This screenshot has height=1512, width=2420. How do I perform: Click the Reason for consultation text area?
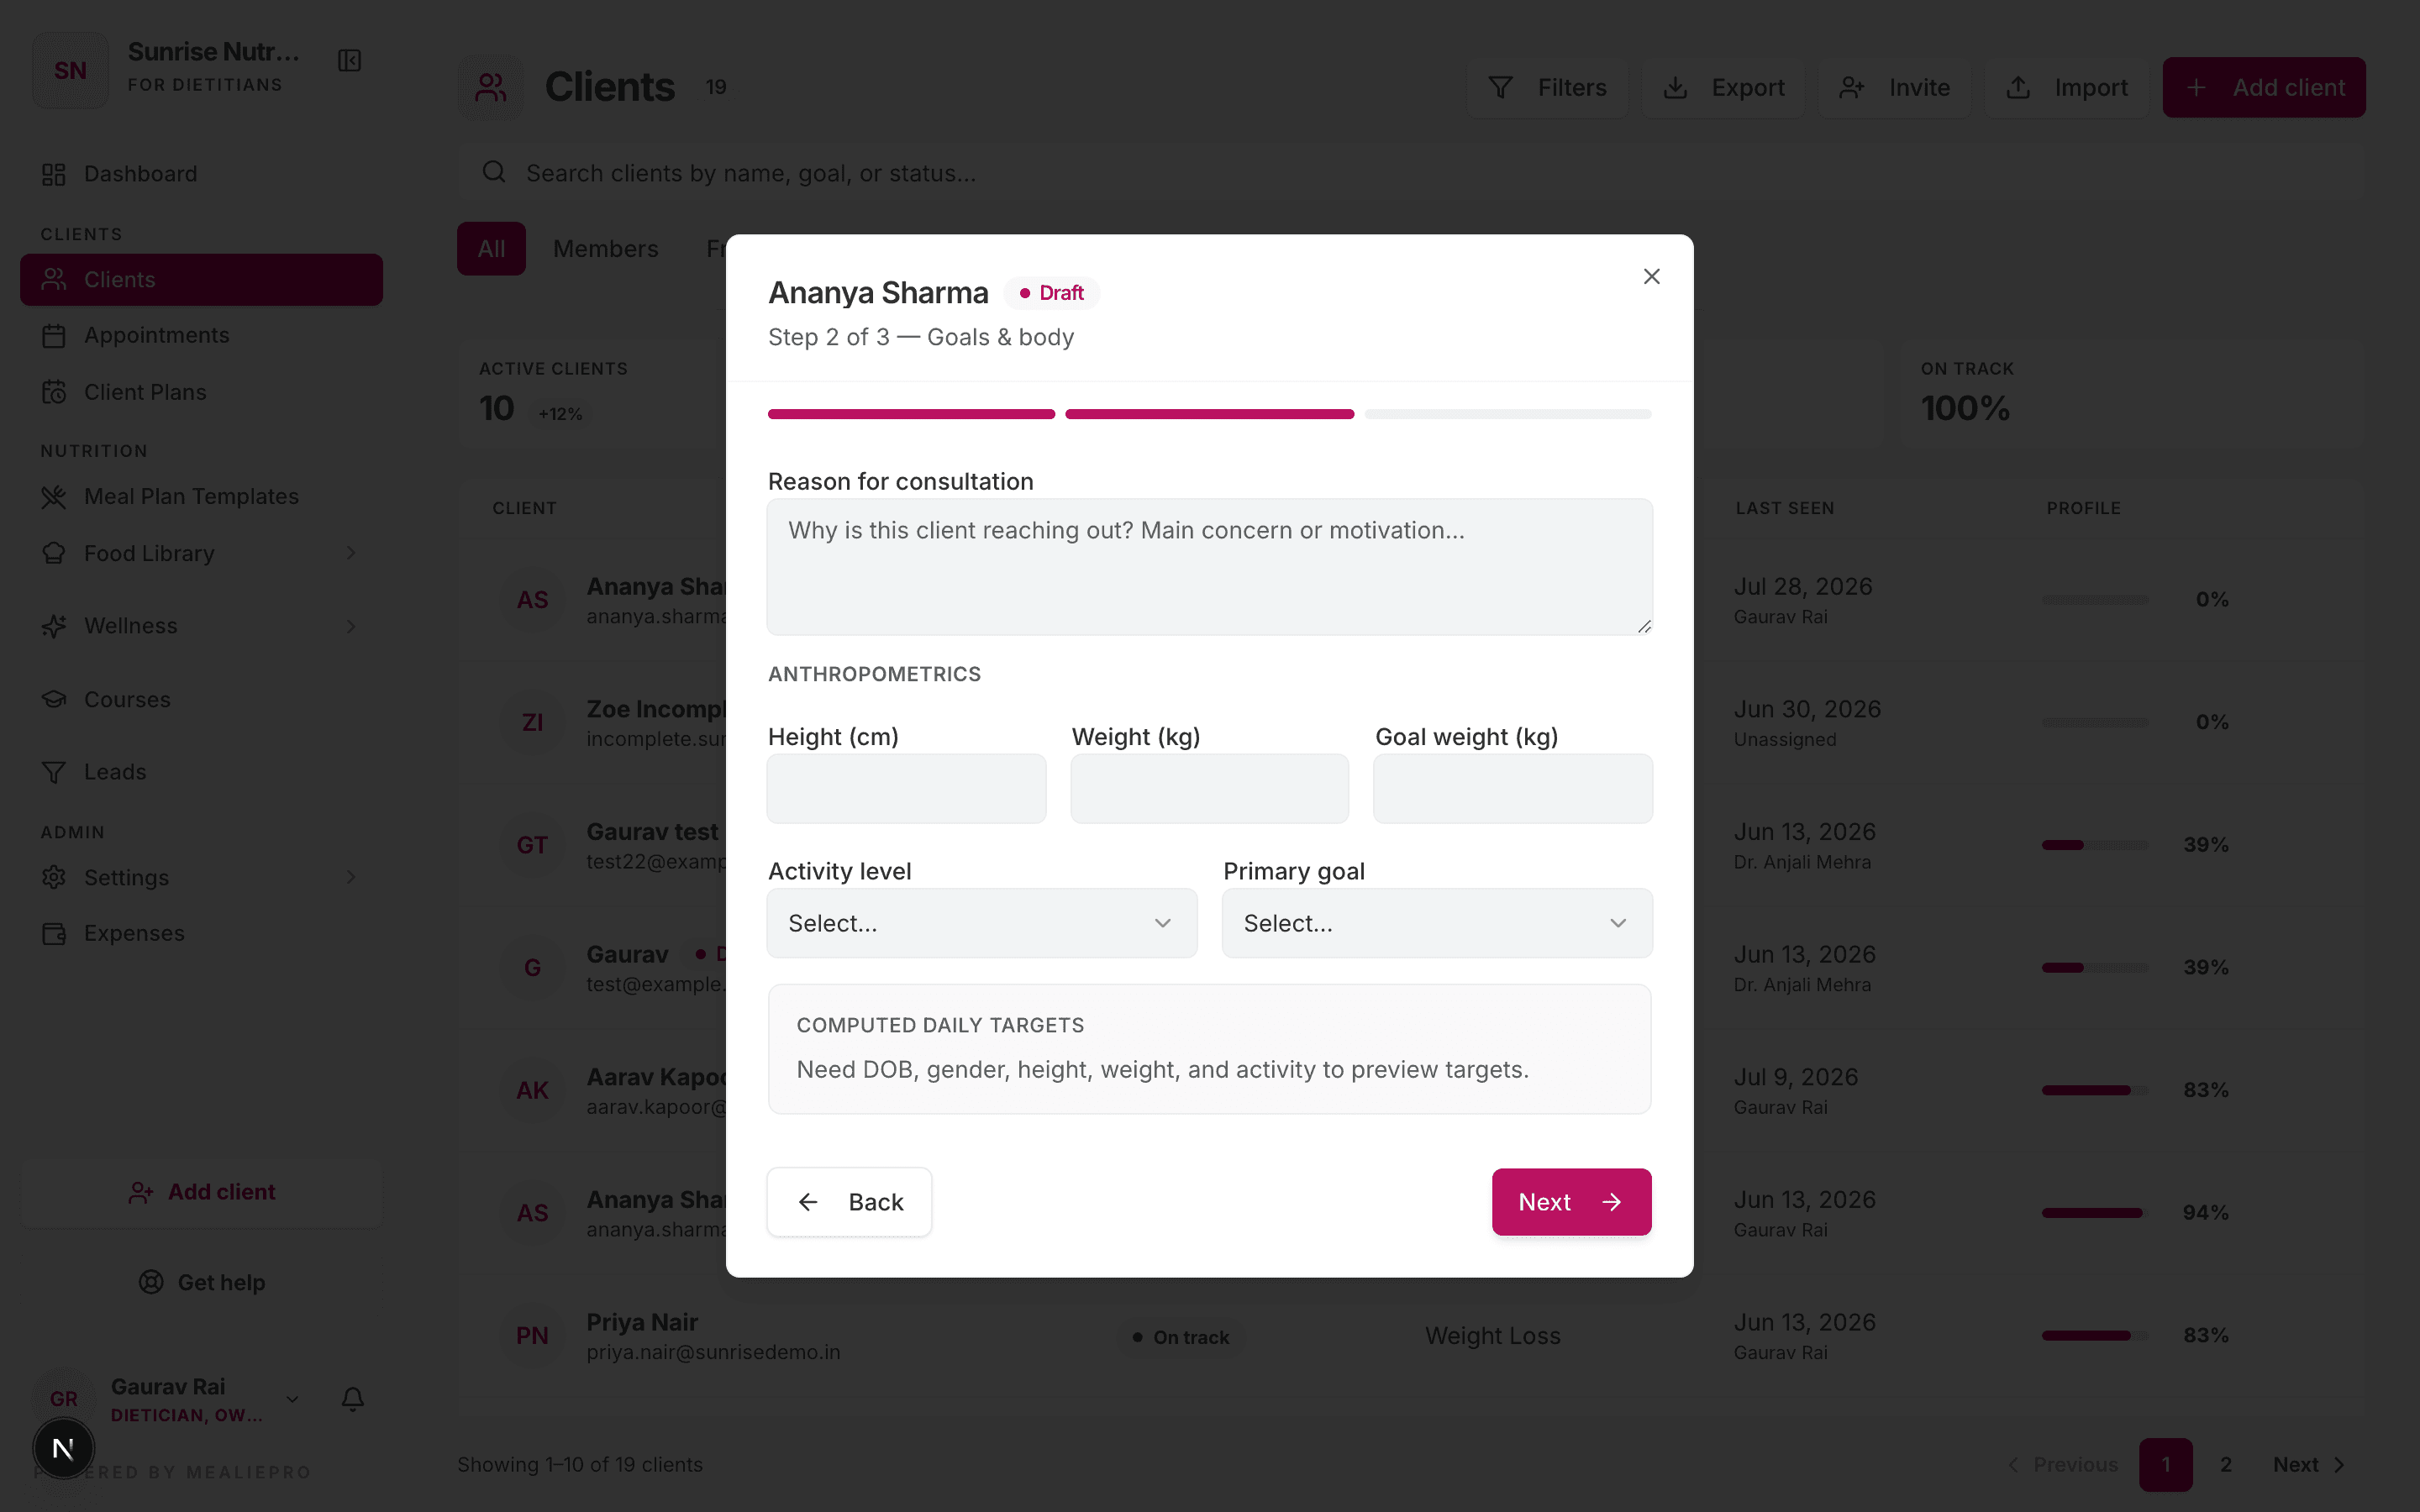(1209, 567)
